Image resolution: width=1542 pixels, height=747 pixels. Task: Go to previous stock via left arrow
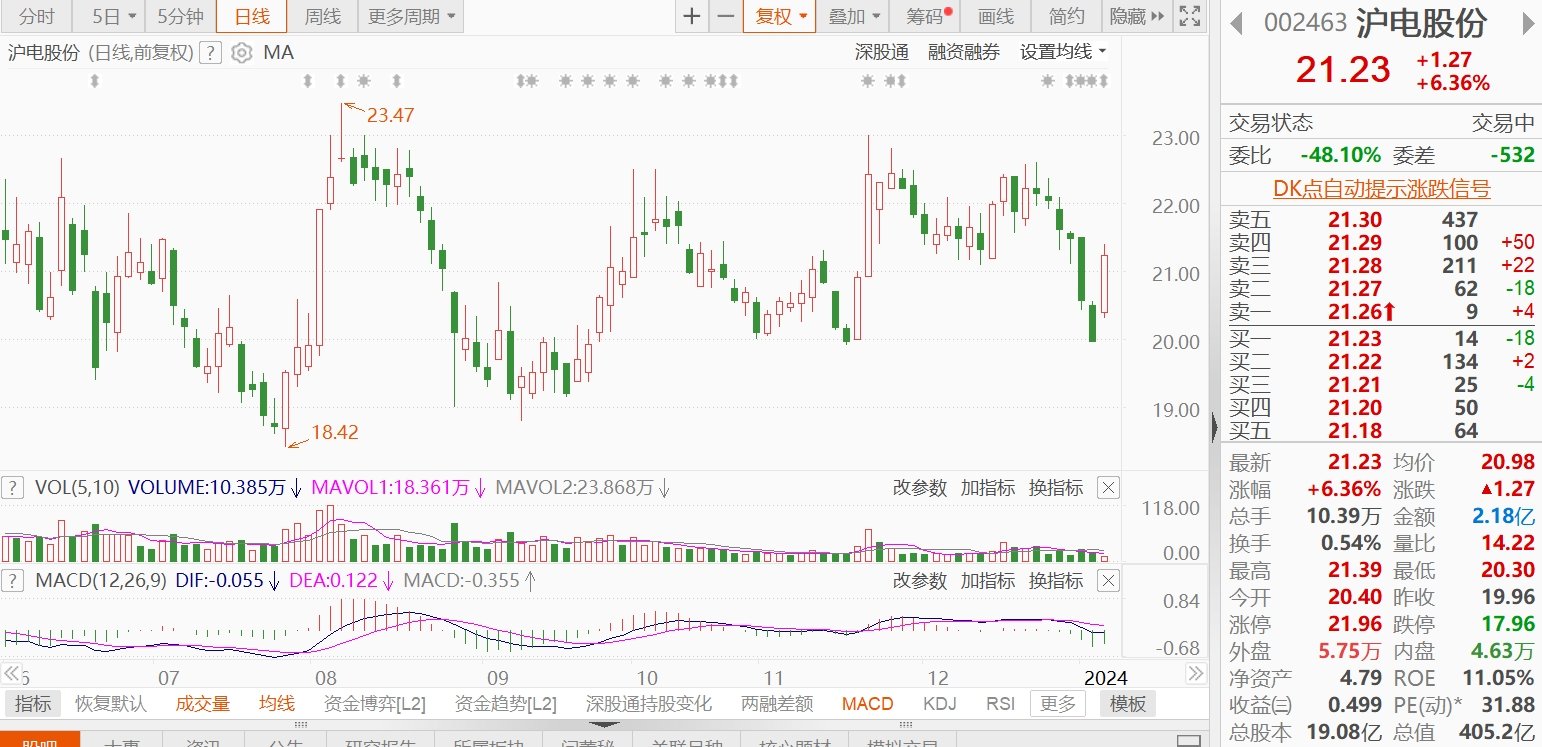(1237, 22)
